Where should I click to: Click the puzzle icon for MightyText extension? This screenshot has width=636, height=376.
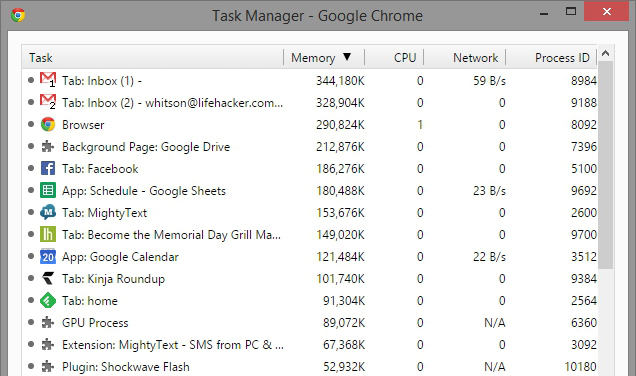pos(48,344)
